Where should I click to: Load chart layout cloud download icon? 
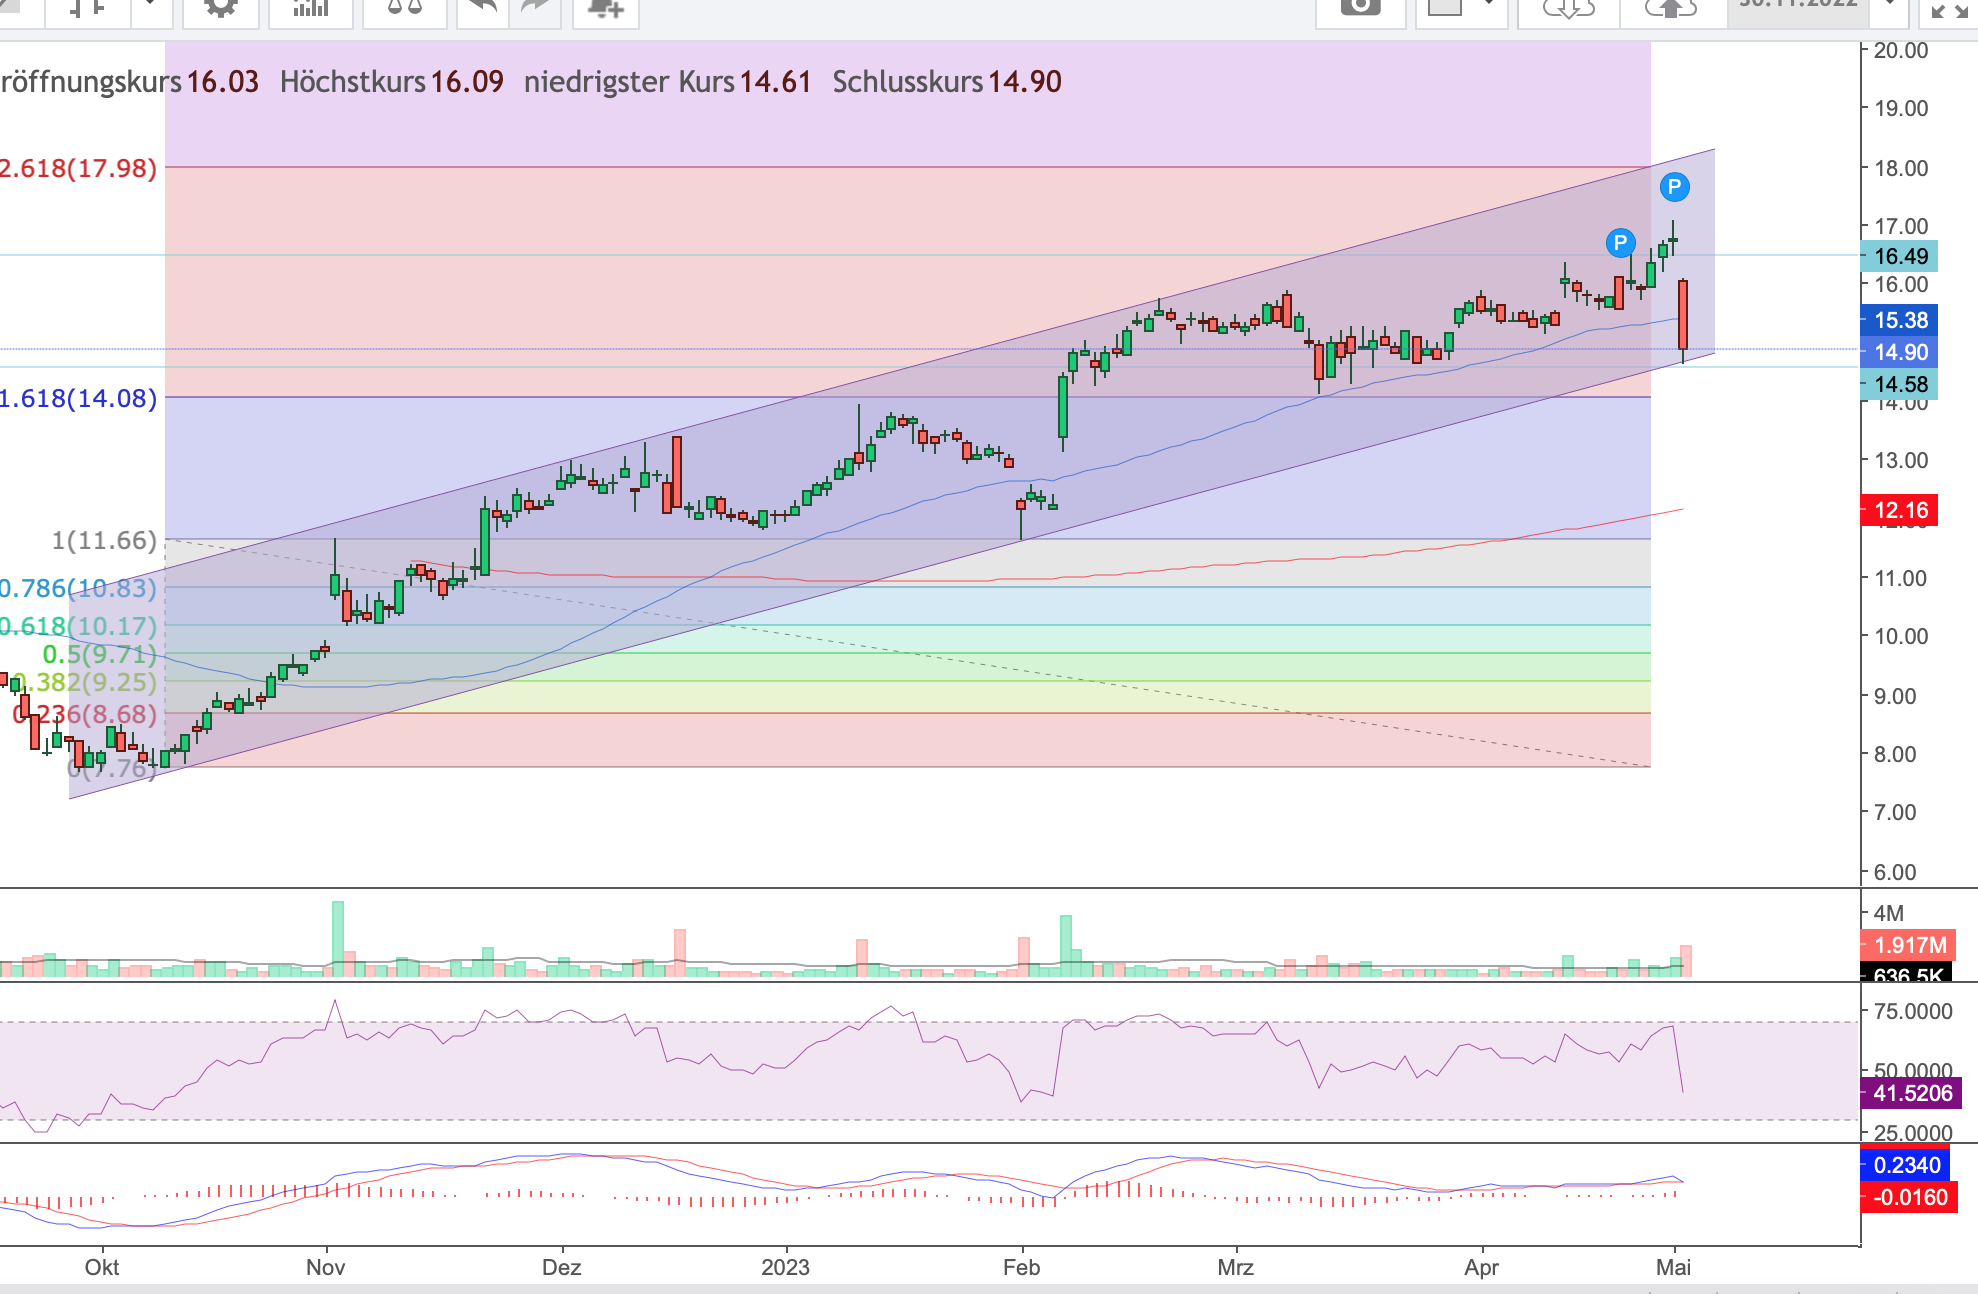[x=1568, y=8]
